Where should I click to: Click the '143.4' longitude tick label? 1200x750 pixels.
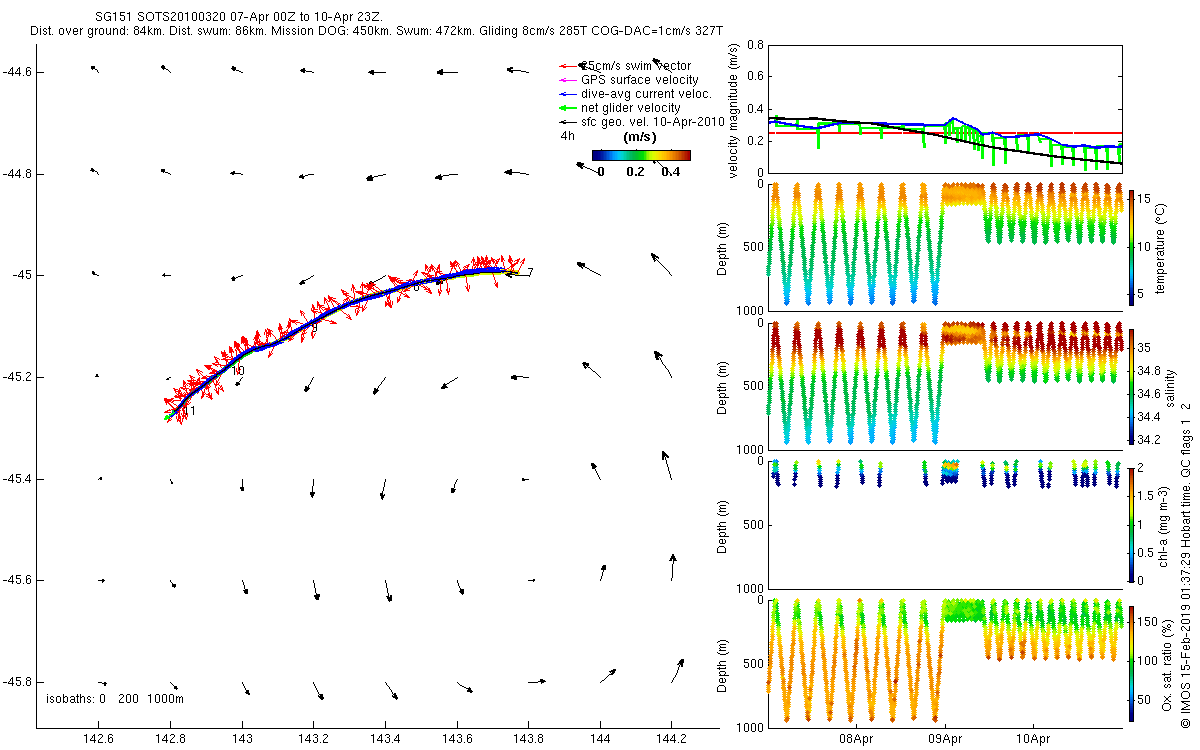(x=385, y=738)
